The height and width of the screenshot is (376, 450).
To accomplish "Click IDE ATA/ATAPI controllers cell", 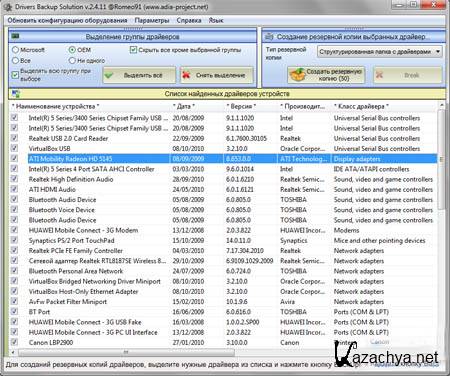I will 371,169.
